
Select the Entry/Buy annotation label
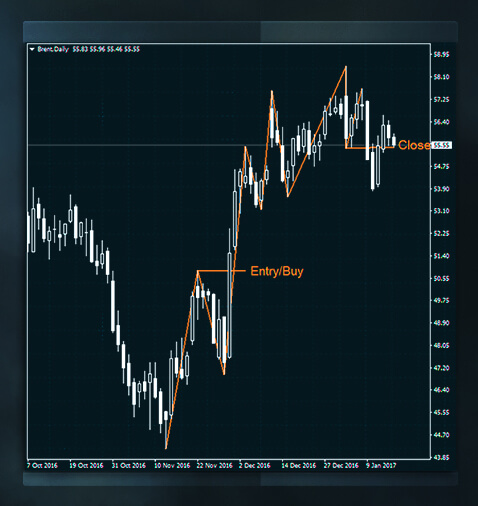point(277,271)
